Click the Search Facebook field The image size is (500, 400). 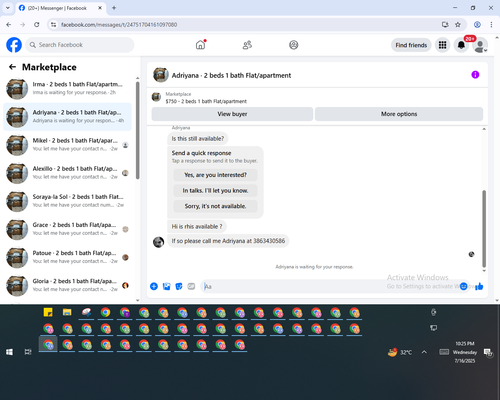[80, 45]
